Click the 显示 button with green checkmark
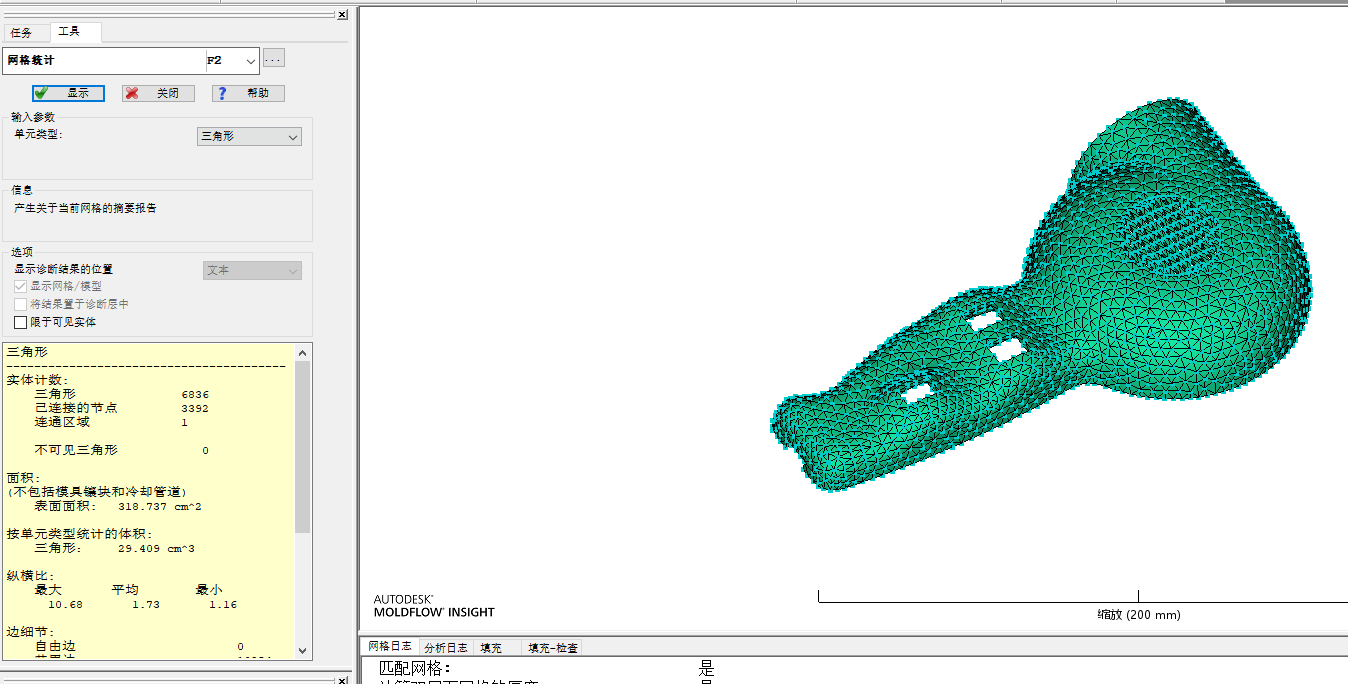Viewport: 1348px width, 684px height. [68, 93]
